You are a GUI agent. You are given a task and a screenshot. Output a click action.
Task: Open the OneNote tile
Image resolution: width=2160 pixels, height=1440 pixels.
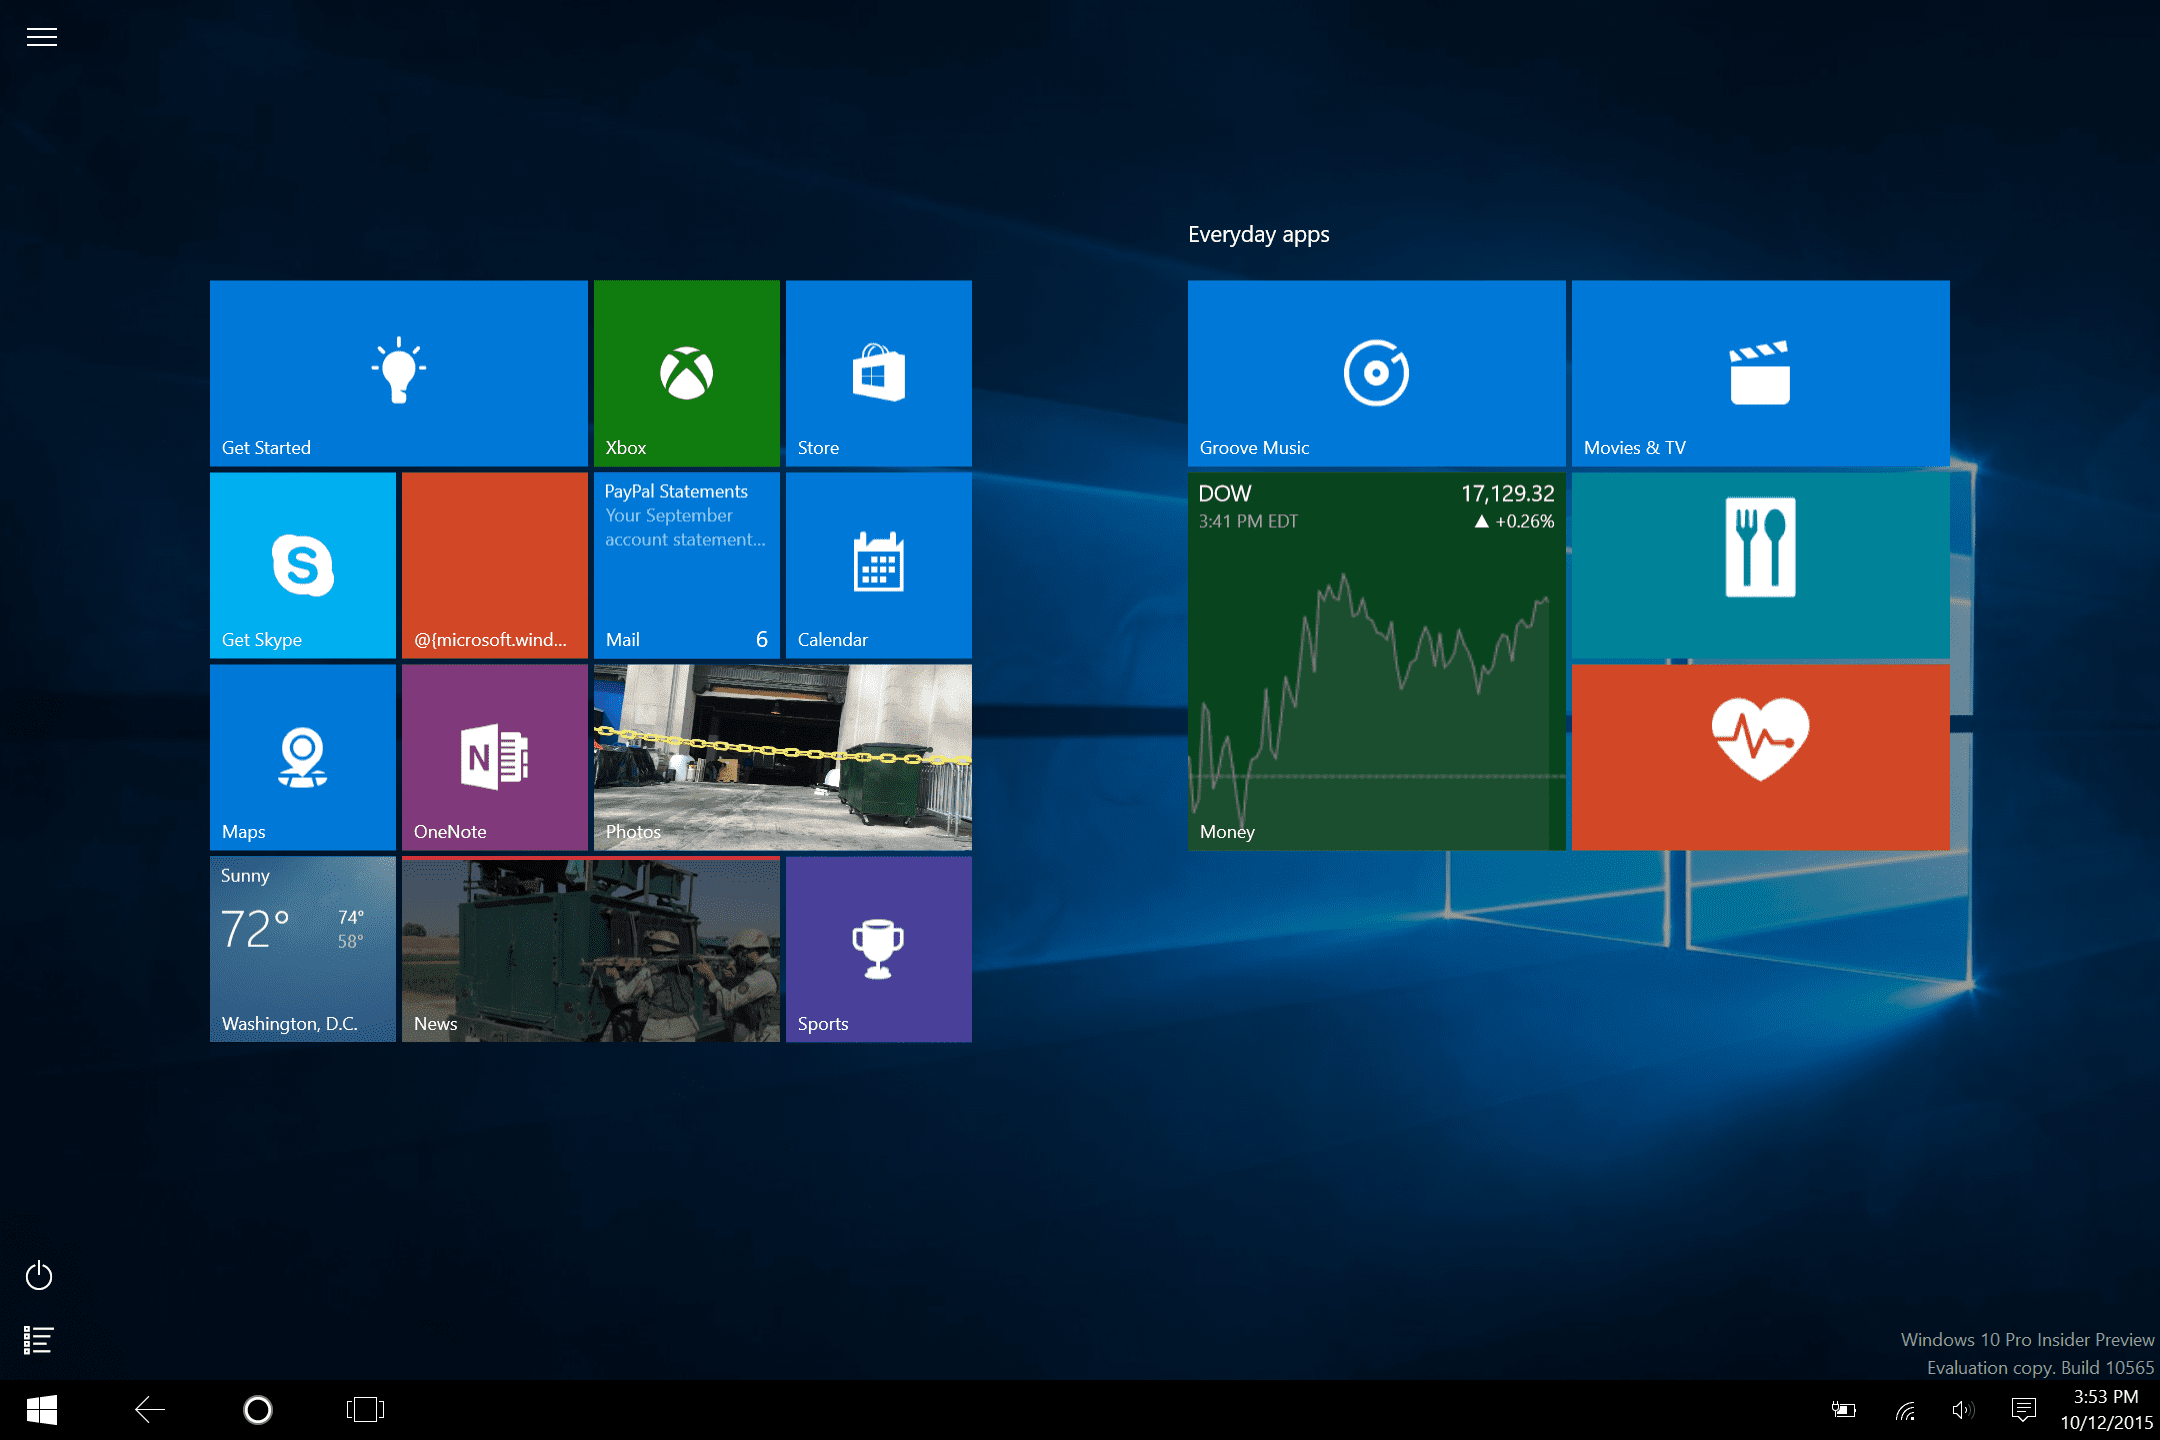coord(494,757)
